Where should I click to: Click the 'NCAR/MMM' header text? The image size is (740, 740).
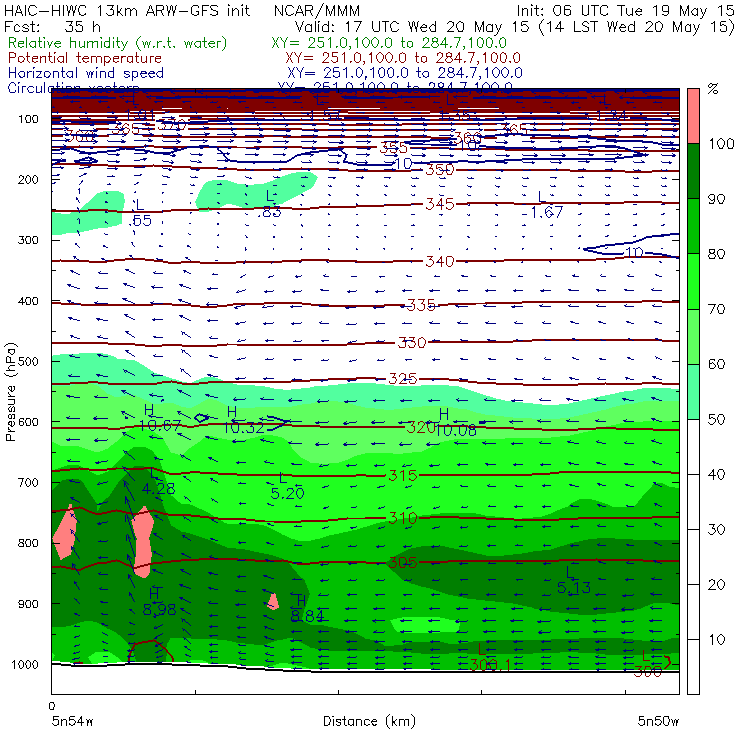point(317,11)
